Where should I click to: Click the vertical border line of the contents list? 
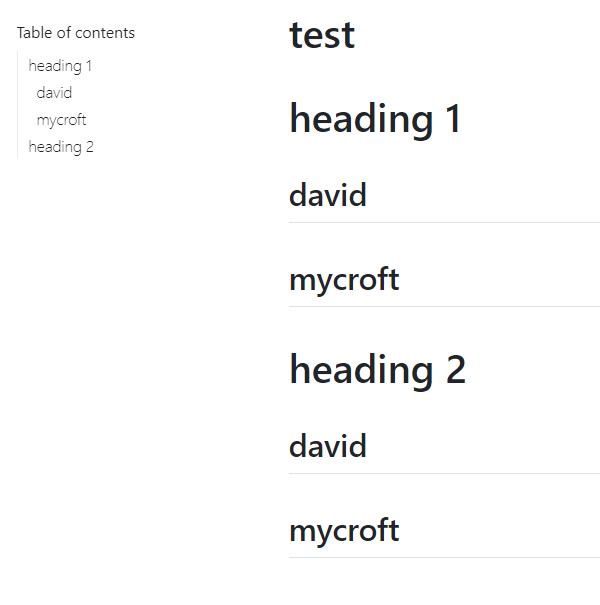[x=17, y=105]
